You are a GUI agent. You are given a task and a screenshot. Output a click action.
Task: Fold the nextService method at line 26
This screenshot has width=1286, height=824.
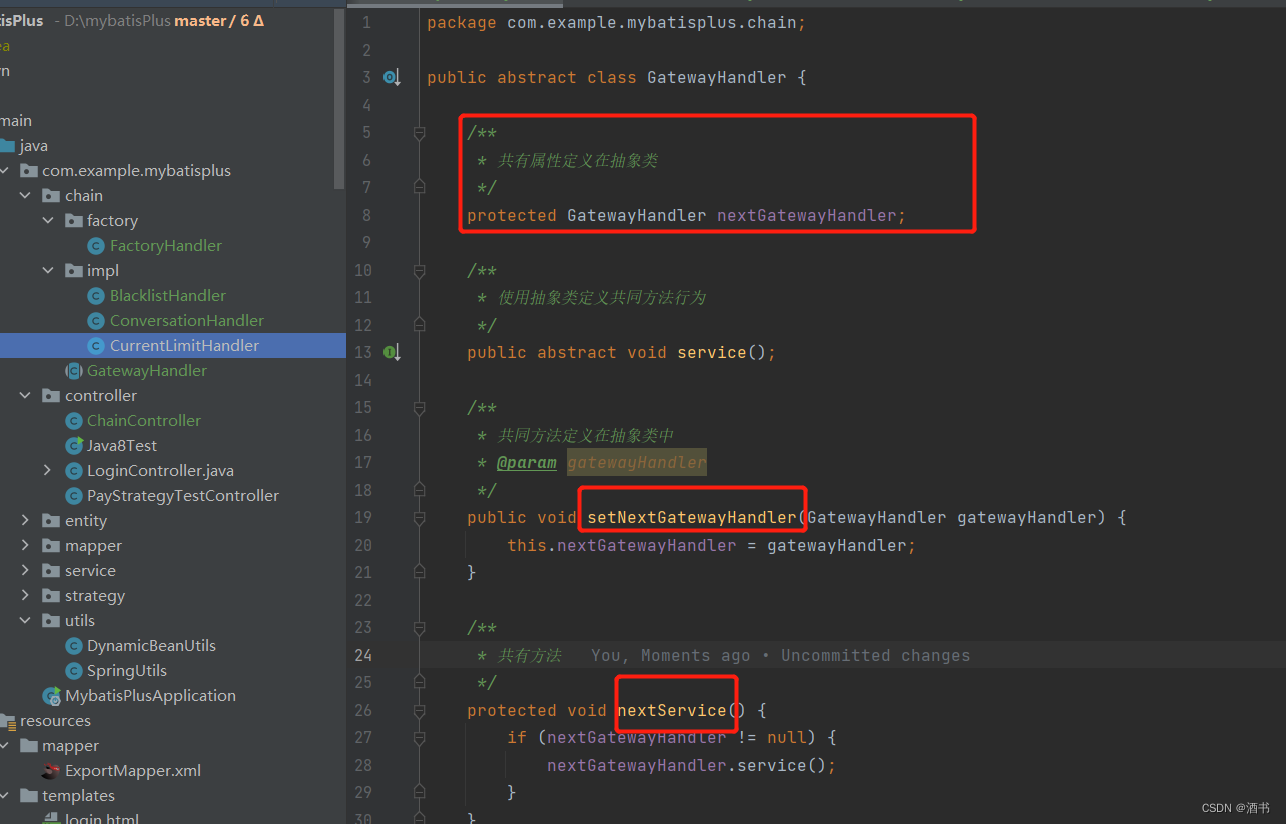[420, 710]
